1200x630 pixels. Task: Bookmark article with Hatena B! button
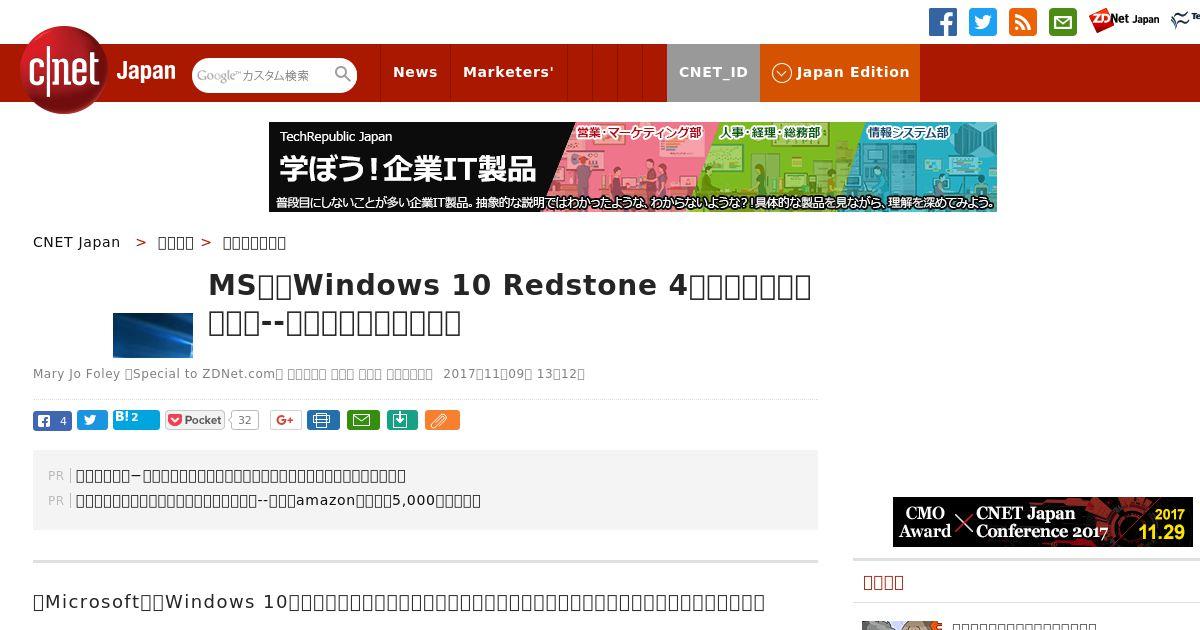tap(136, 419)
